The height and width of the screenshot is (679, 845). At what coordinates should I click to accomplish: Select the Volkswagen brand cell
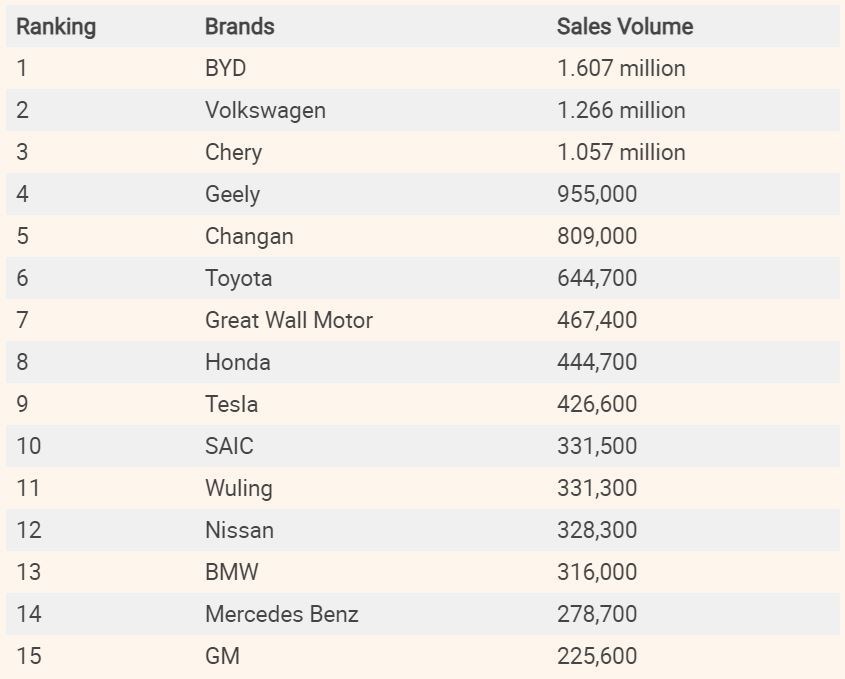coord(265,111)
